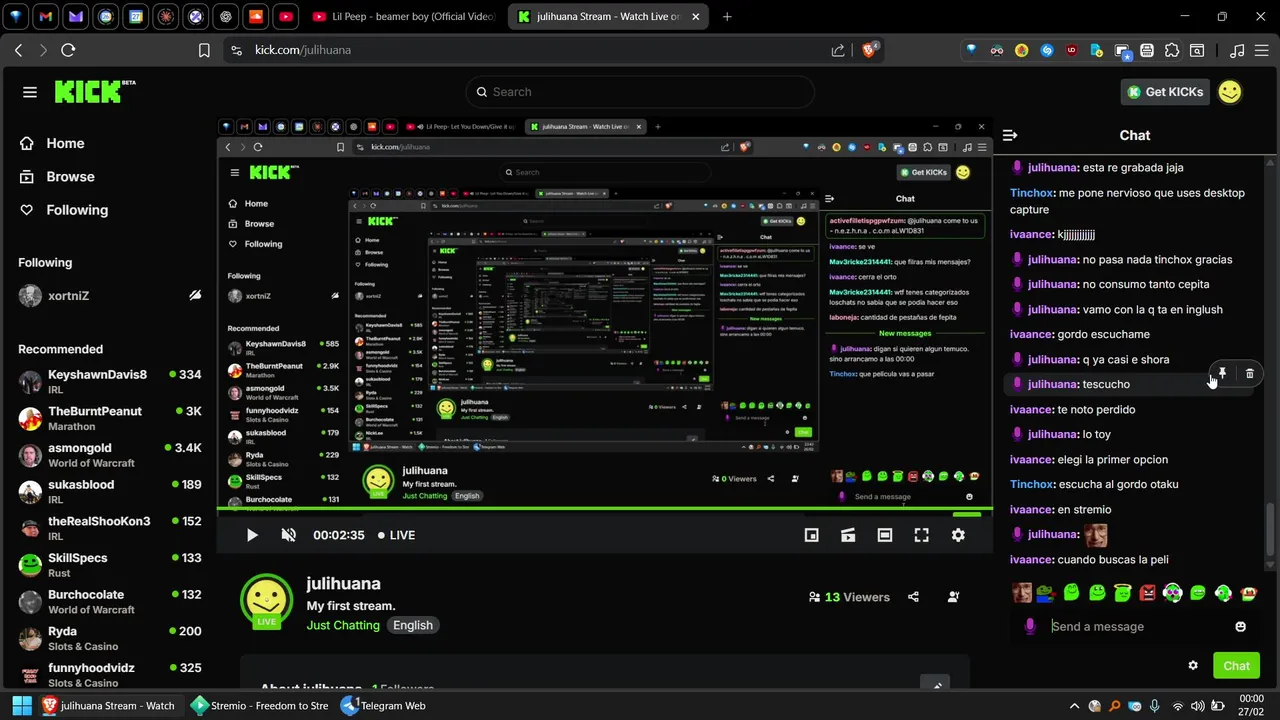The width and height of the screenshot is (1280, 720).
Task: Play the stream video
Action: [x=252, y=535]
